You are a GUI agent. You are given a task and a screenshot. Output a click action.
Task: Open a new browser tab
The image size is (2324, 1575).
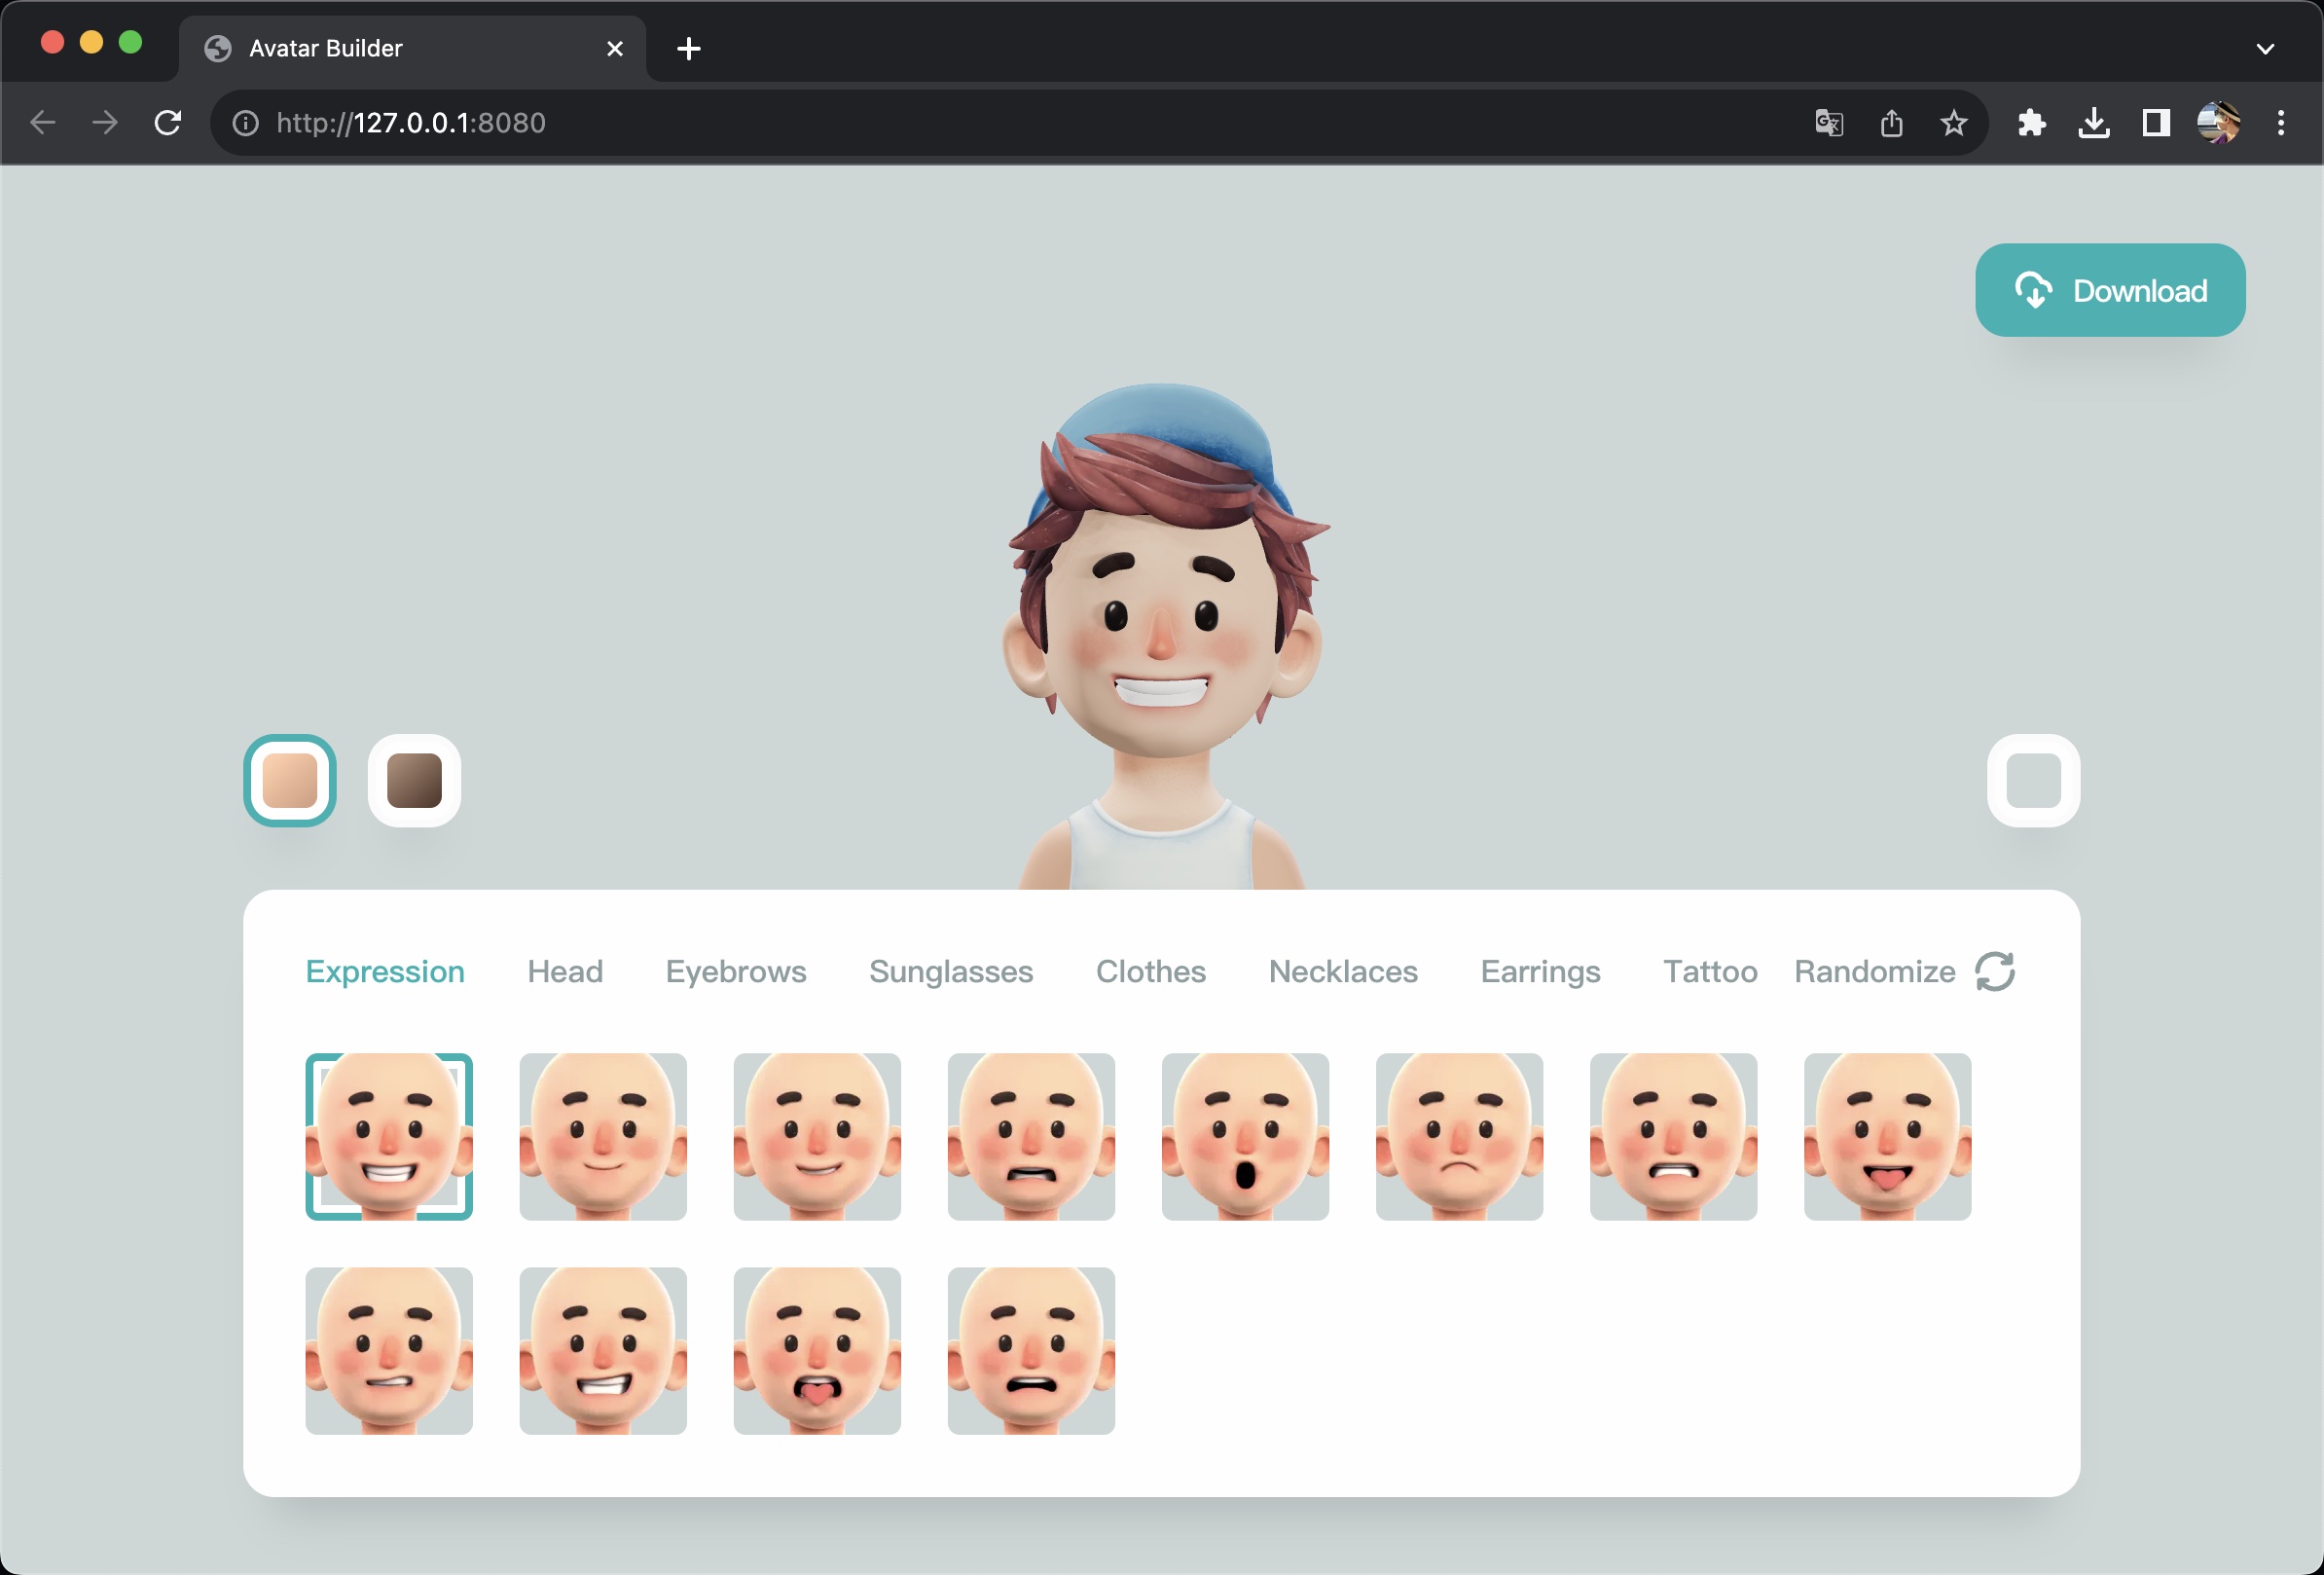pos(688,48)
